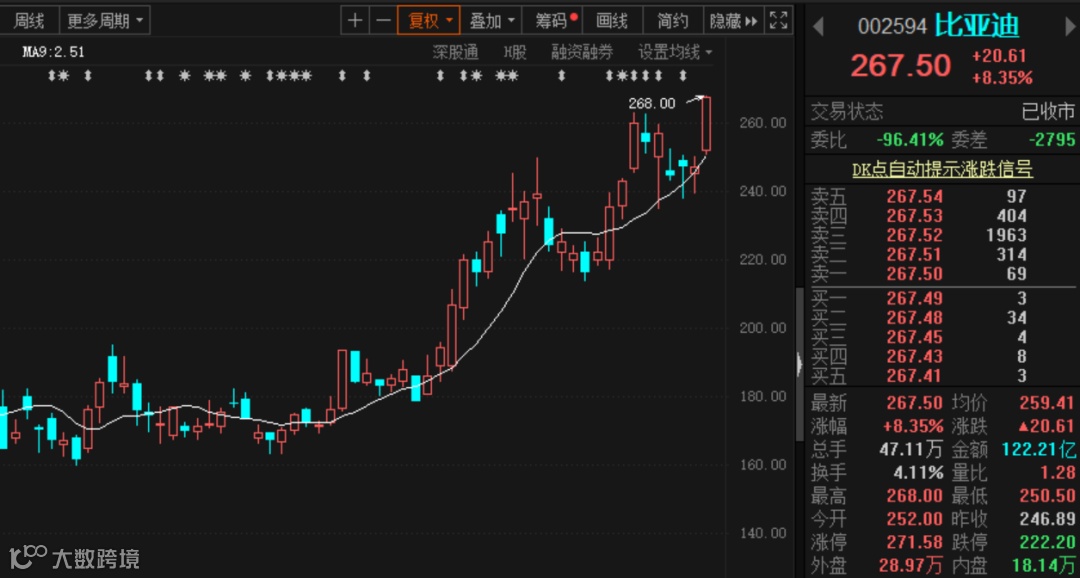1080x578 pixels.
Task: Activate the 画线 drawing tool
Action: 612,21
